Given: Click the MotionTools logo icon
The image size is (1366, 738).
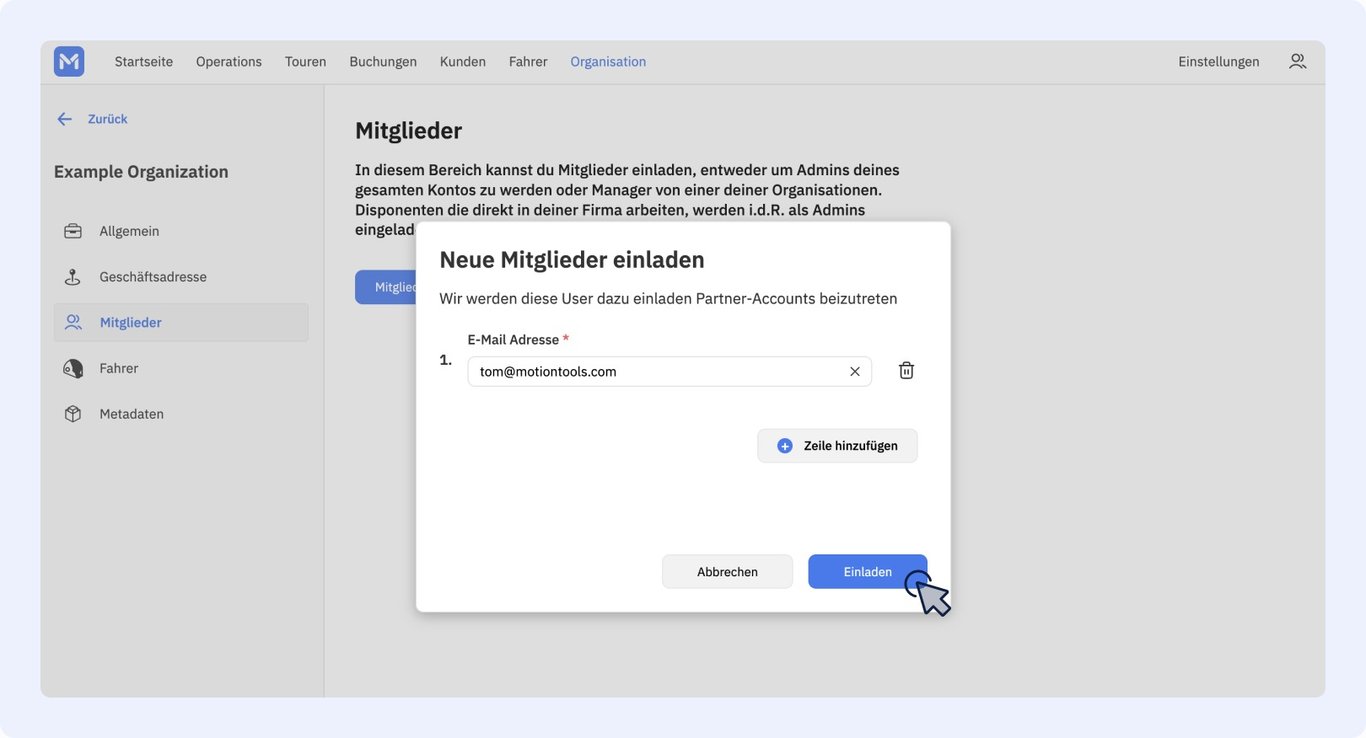Looking at the screenshot, I should (69, 61).
